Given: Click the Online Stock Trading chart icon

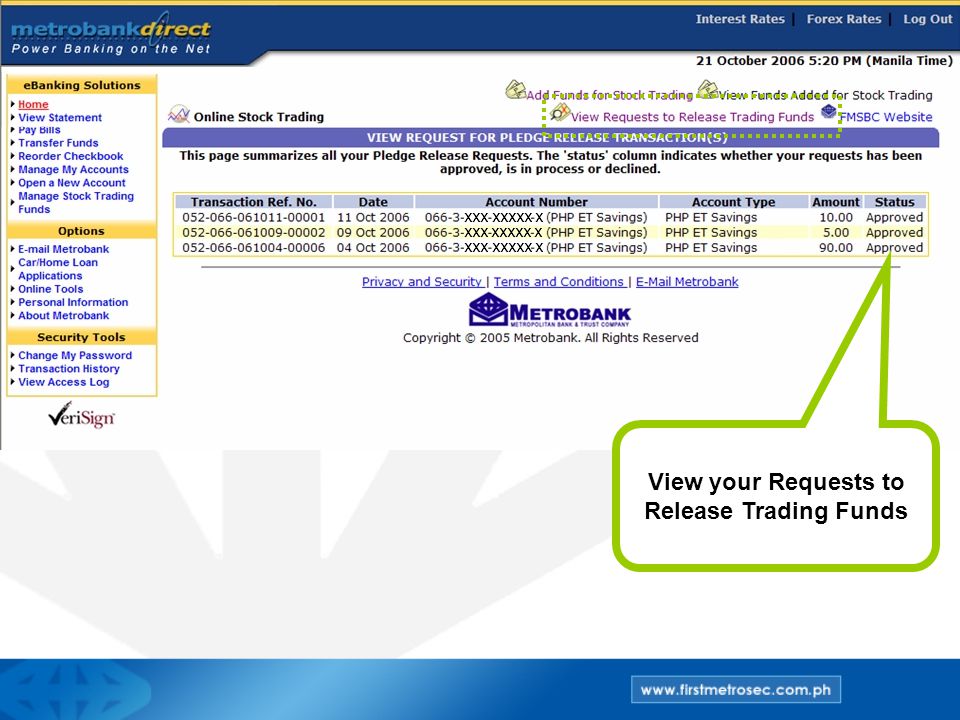Looking at the screenshot, I should pos(179,114).
